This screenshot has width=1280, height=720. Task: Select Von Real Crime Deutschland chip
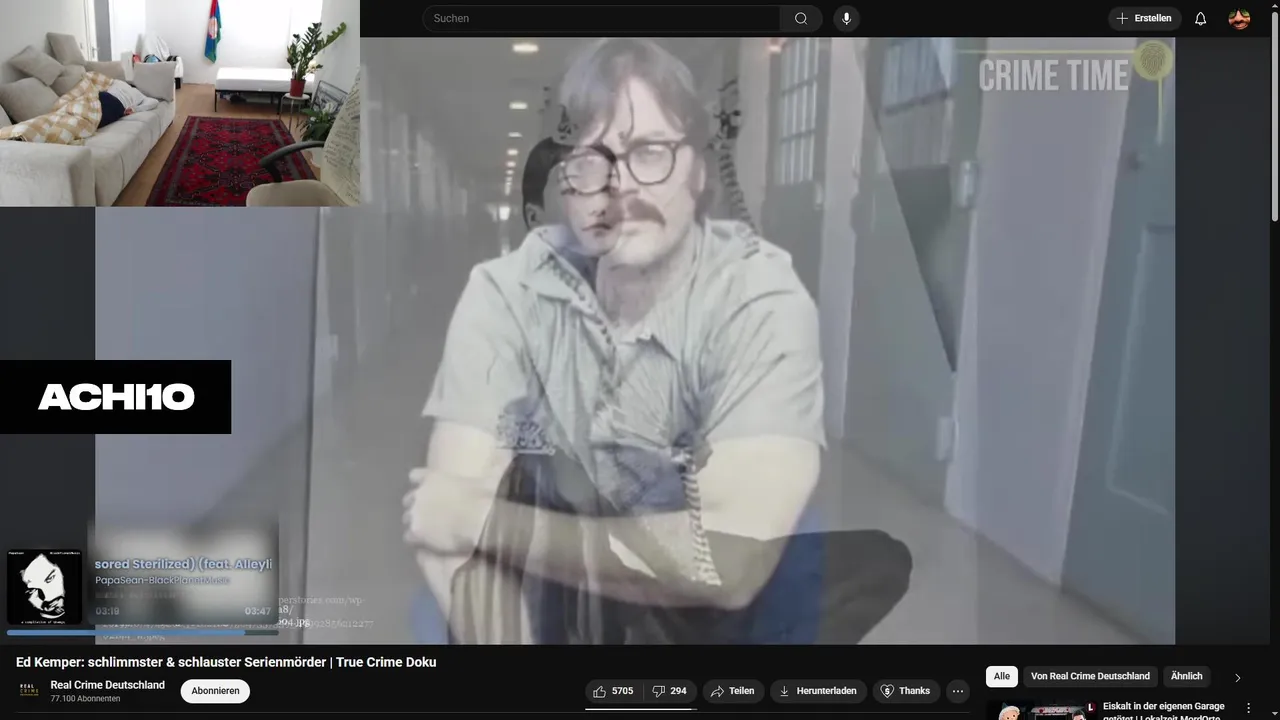pos(1090,676)
